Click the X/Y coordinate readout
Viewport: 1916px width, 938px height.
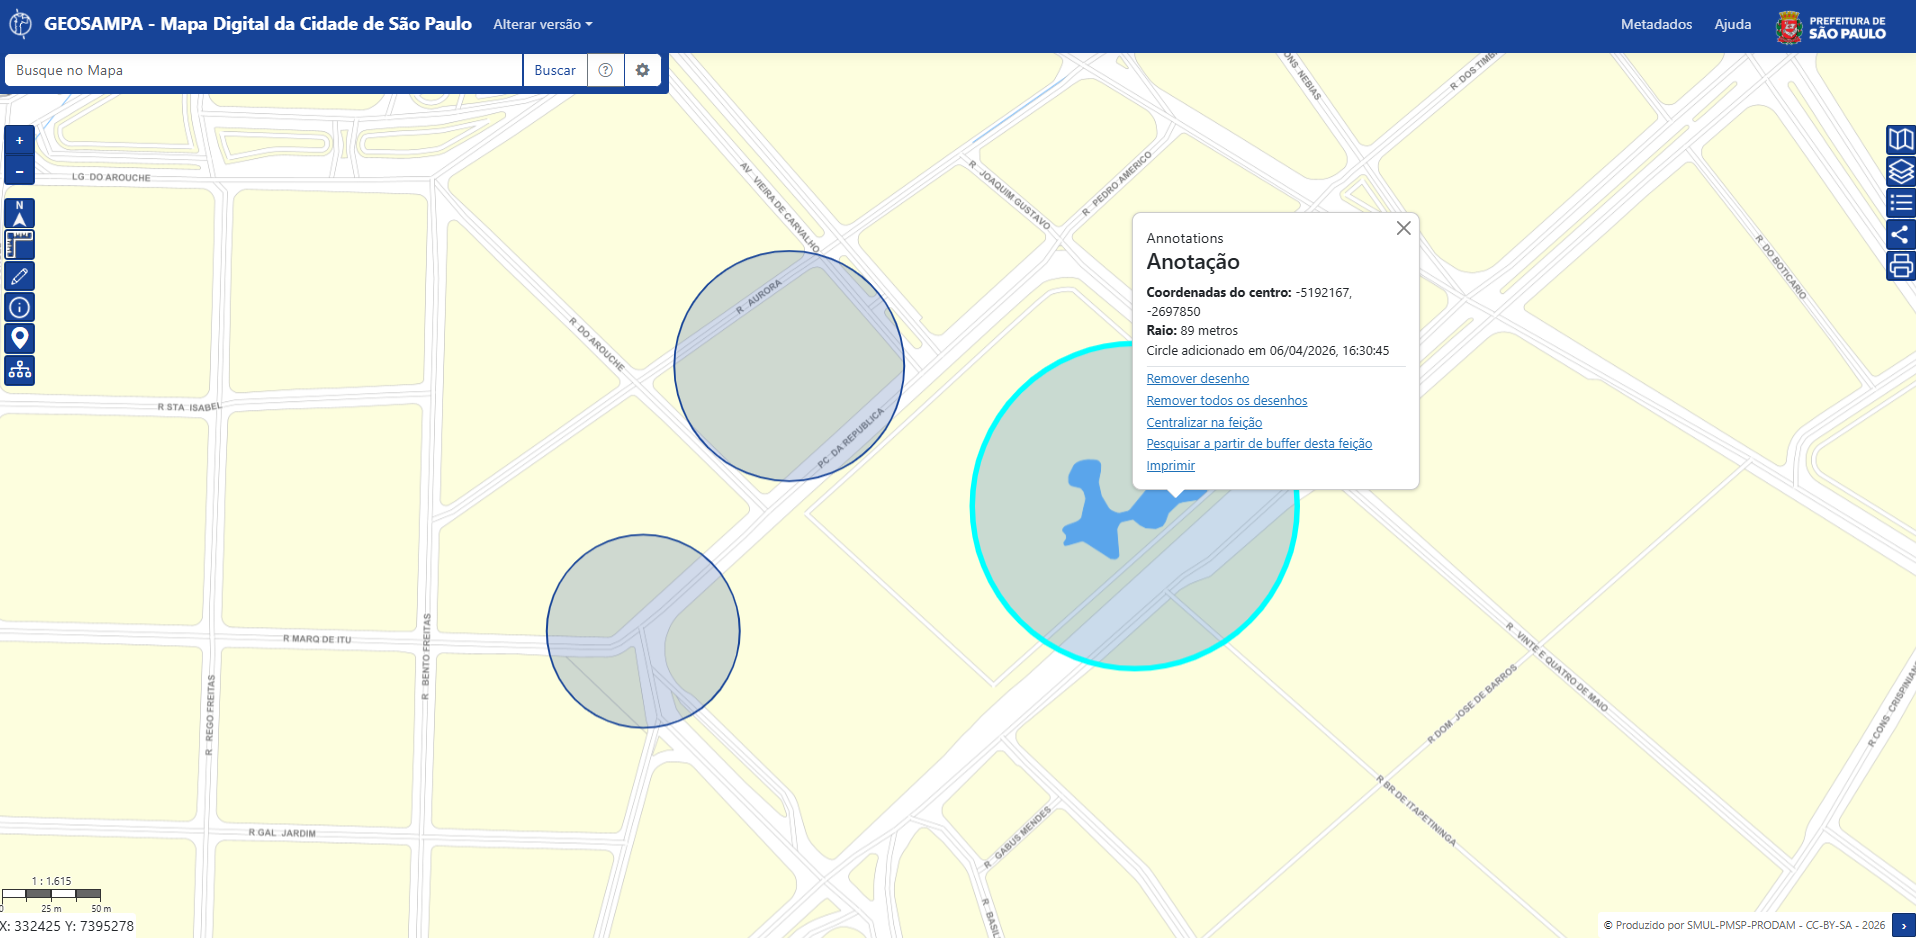[x=67, y=926]
